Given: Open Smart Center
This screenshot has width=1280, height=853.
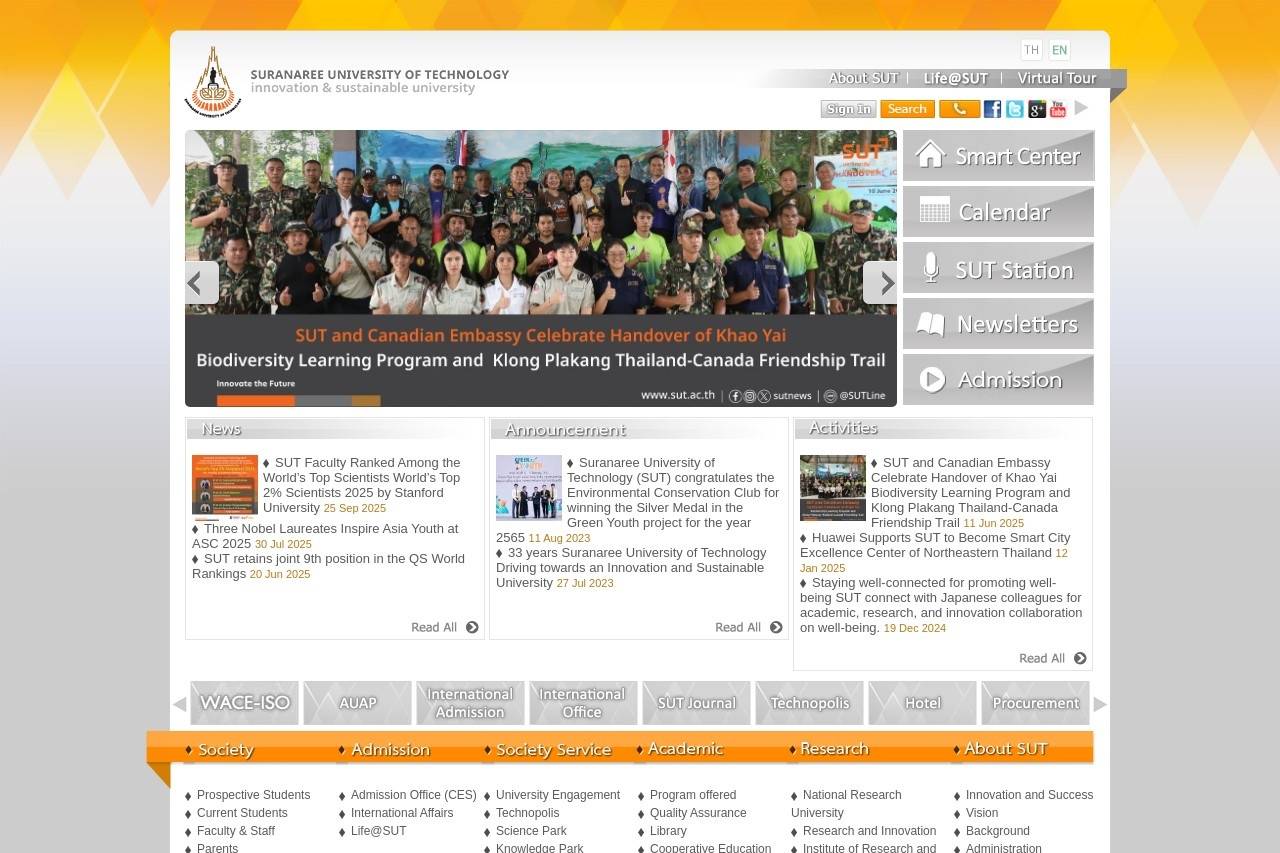Looking at the screenshot, I should 998,156.
